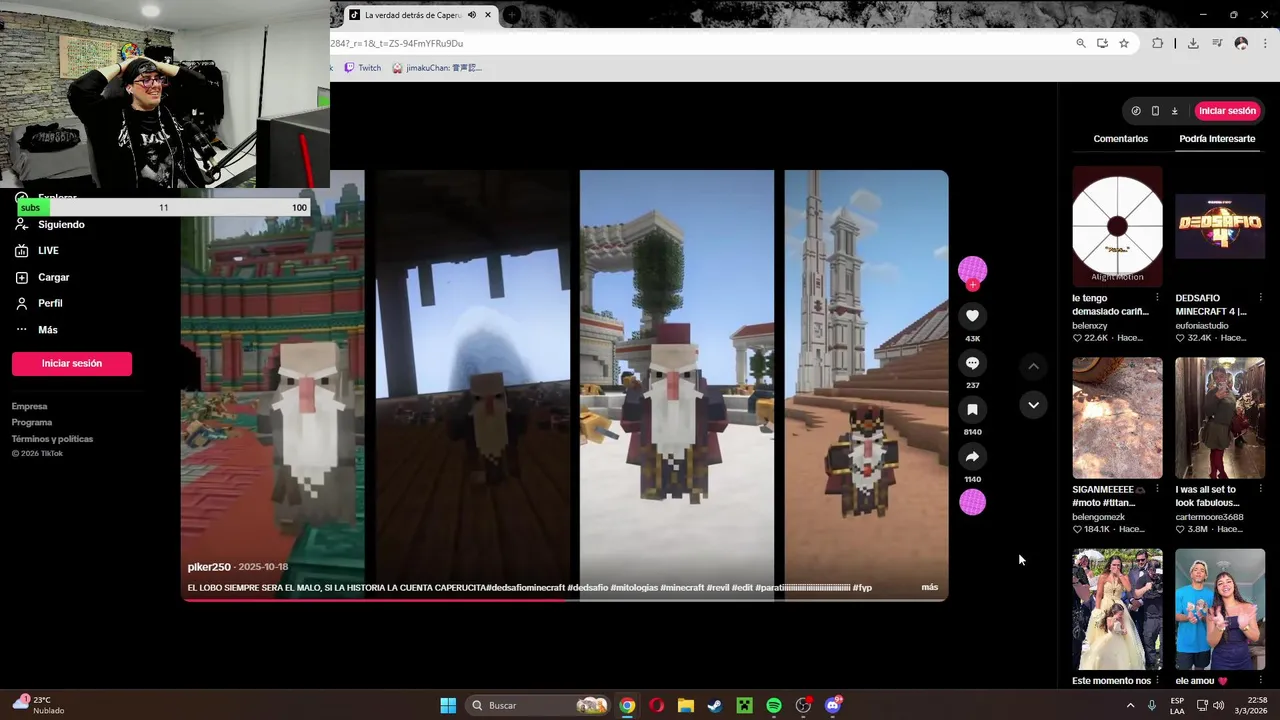Viewport: 1280px width, 720px height.
Task: Click the header Iniciar sesión button
Action: coord(1227,111)
